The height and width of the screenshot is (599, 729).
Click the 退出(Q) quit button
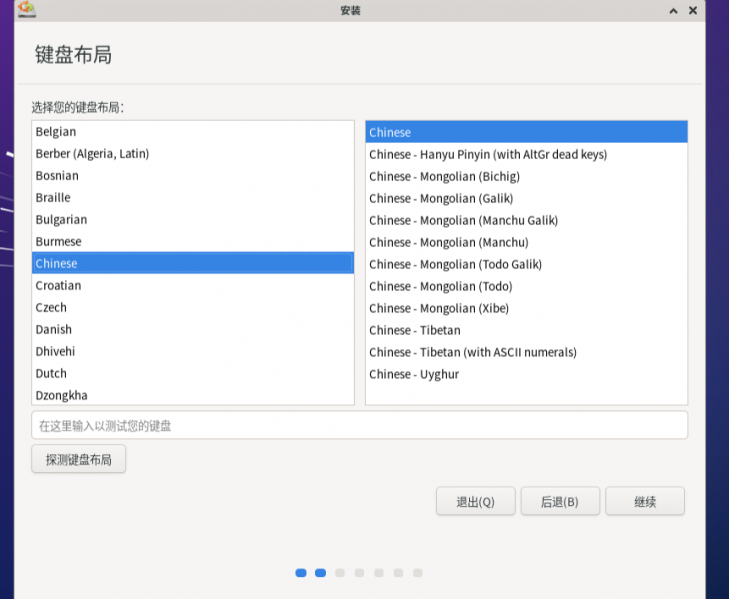tap(475, 502)
